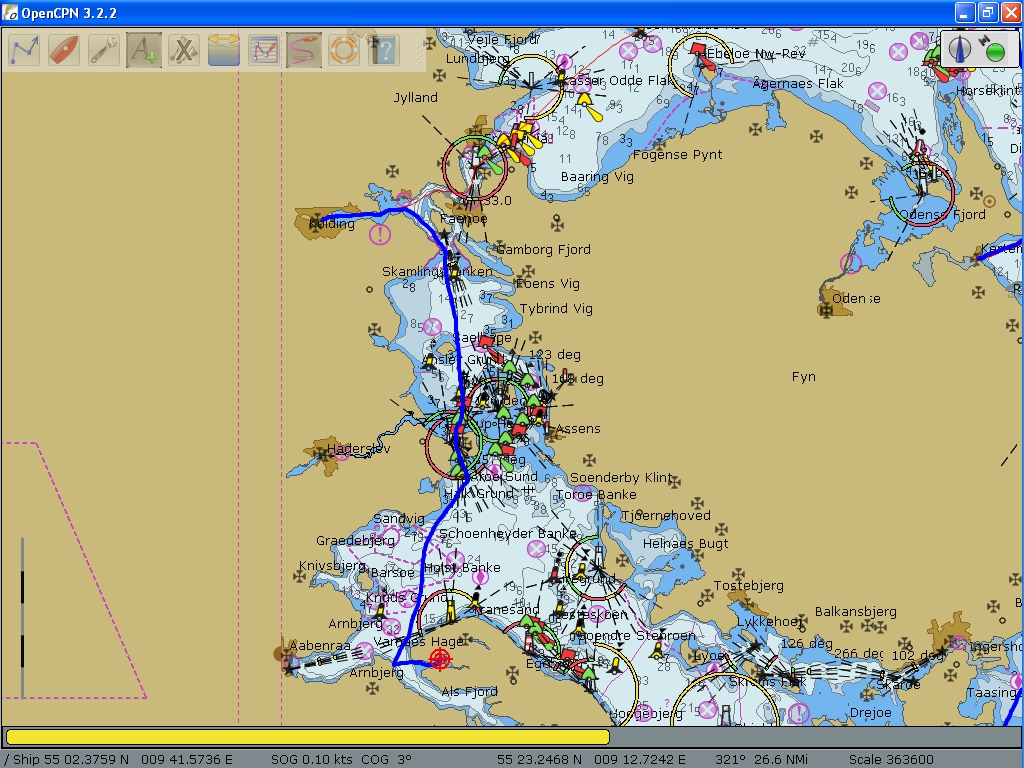The width and height of the screenshot is (1024, 768).
Task: Select the Create Route tool
Action: [24, 49]
